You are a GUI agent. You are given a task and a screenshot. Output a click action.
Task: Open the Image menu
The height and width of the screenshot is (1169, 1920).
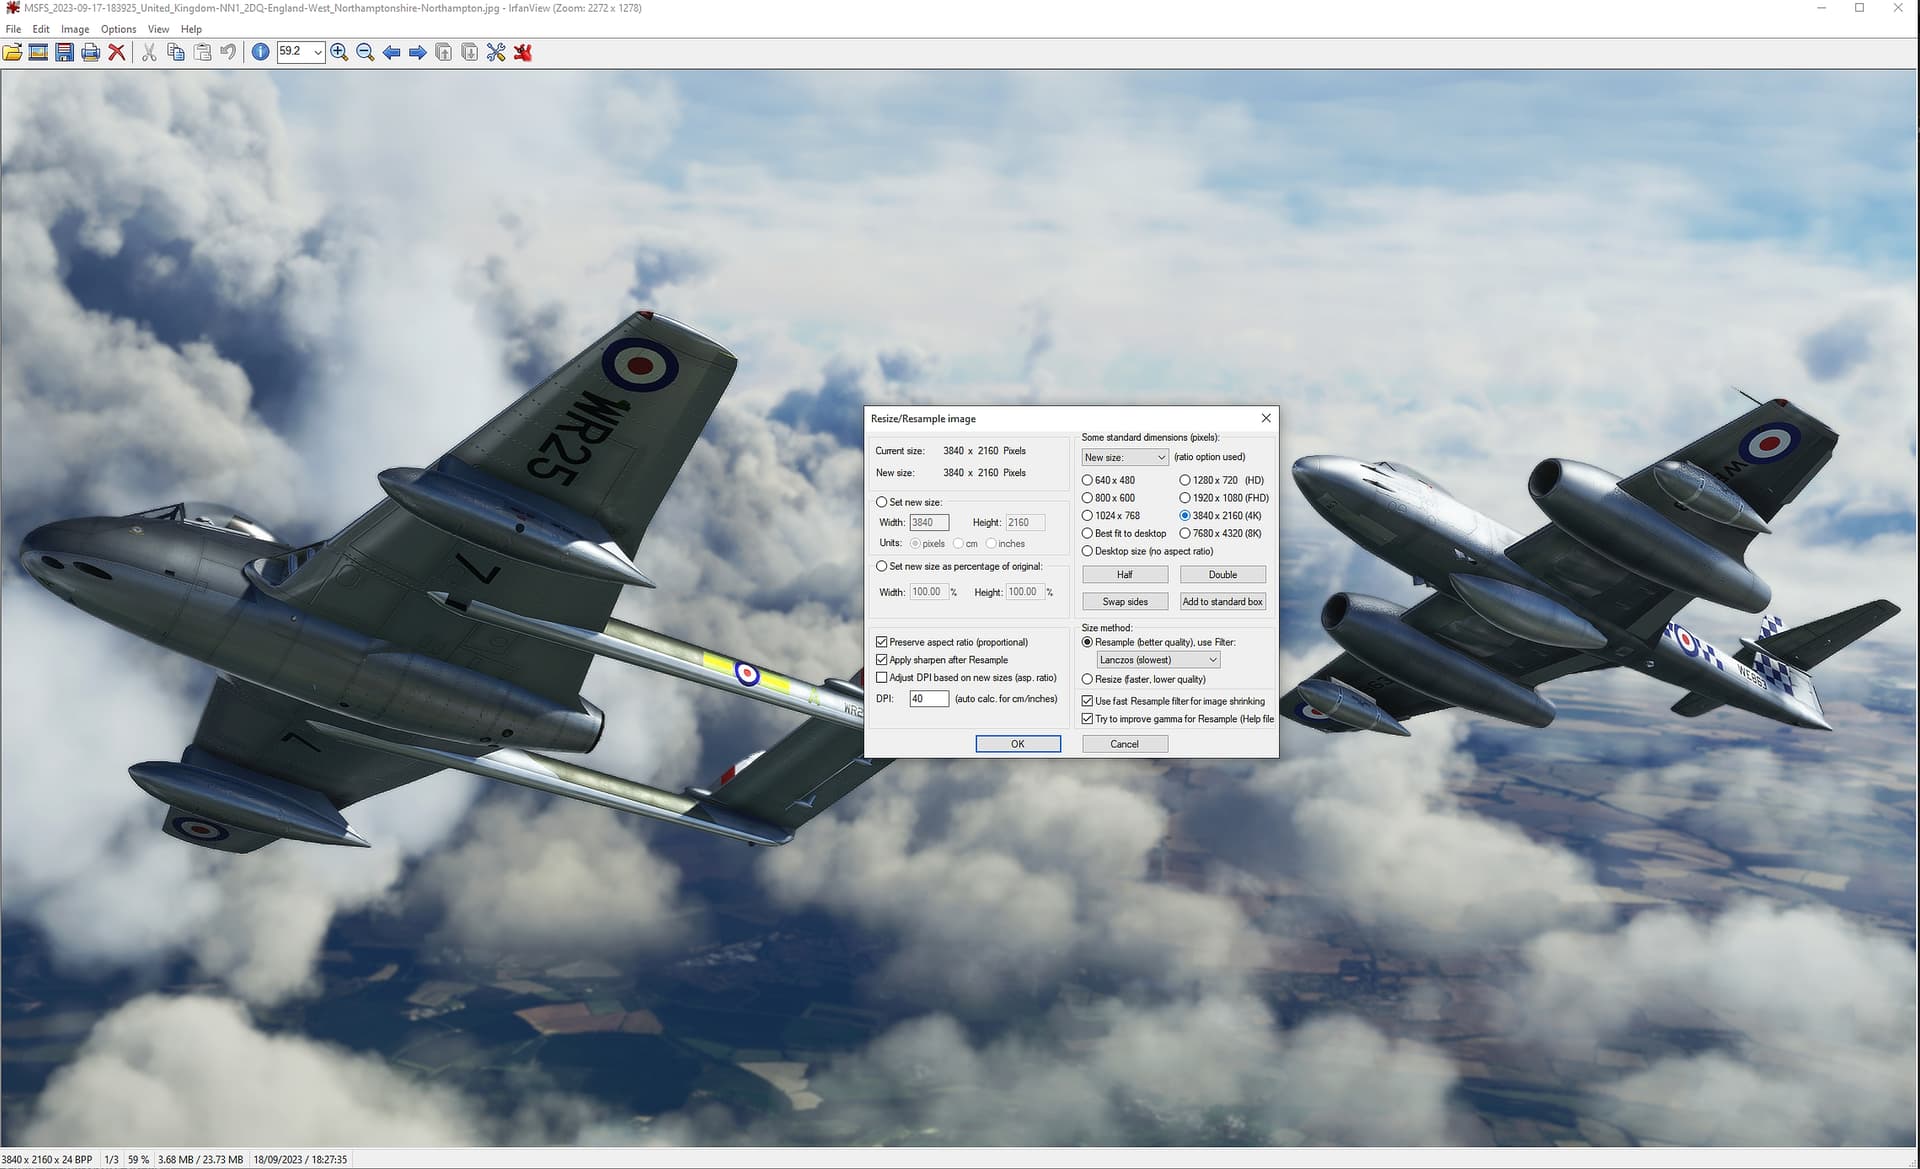click(75, 29)
